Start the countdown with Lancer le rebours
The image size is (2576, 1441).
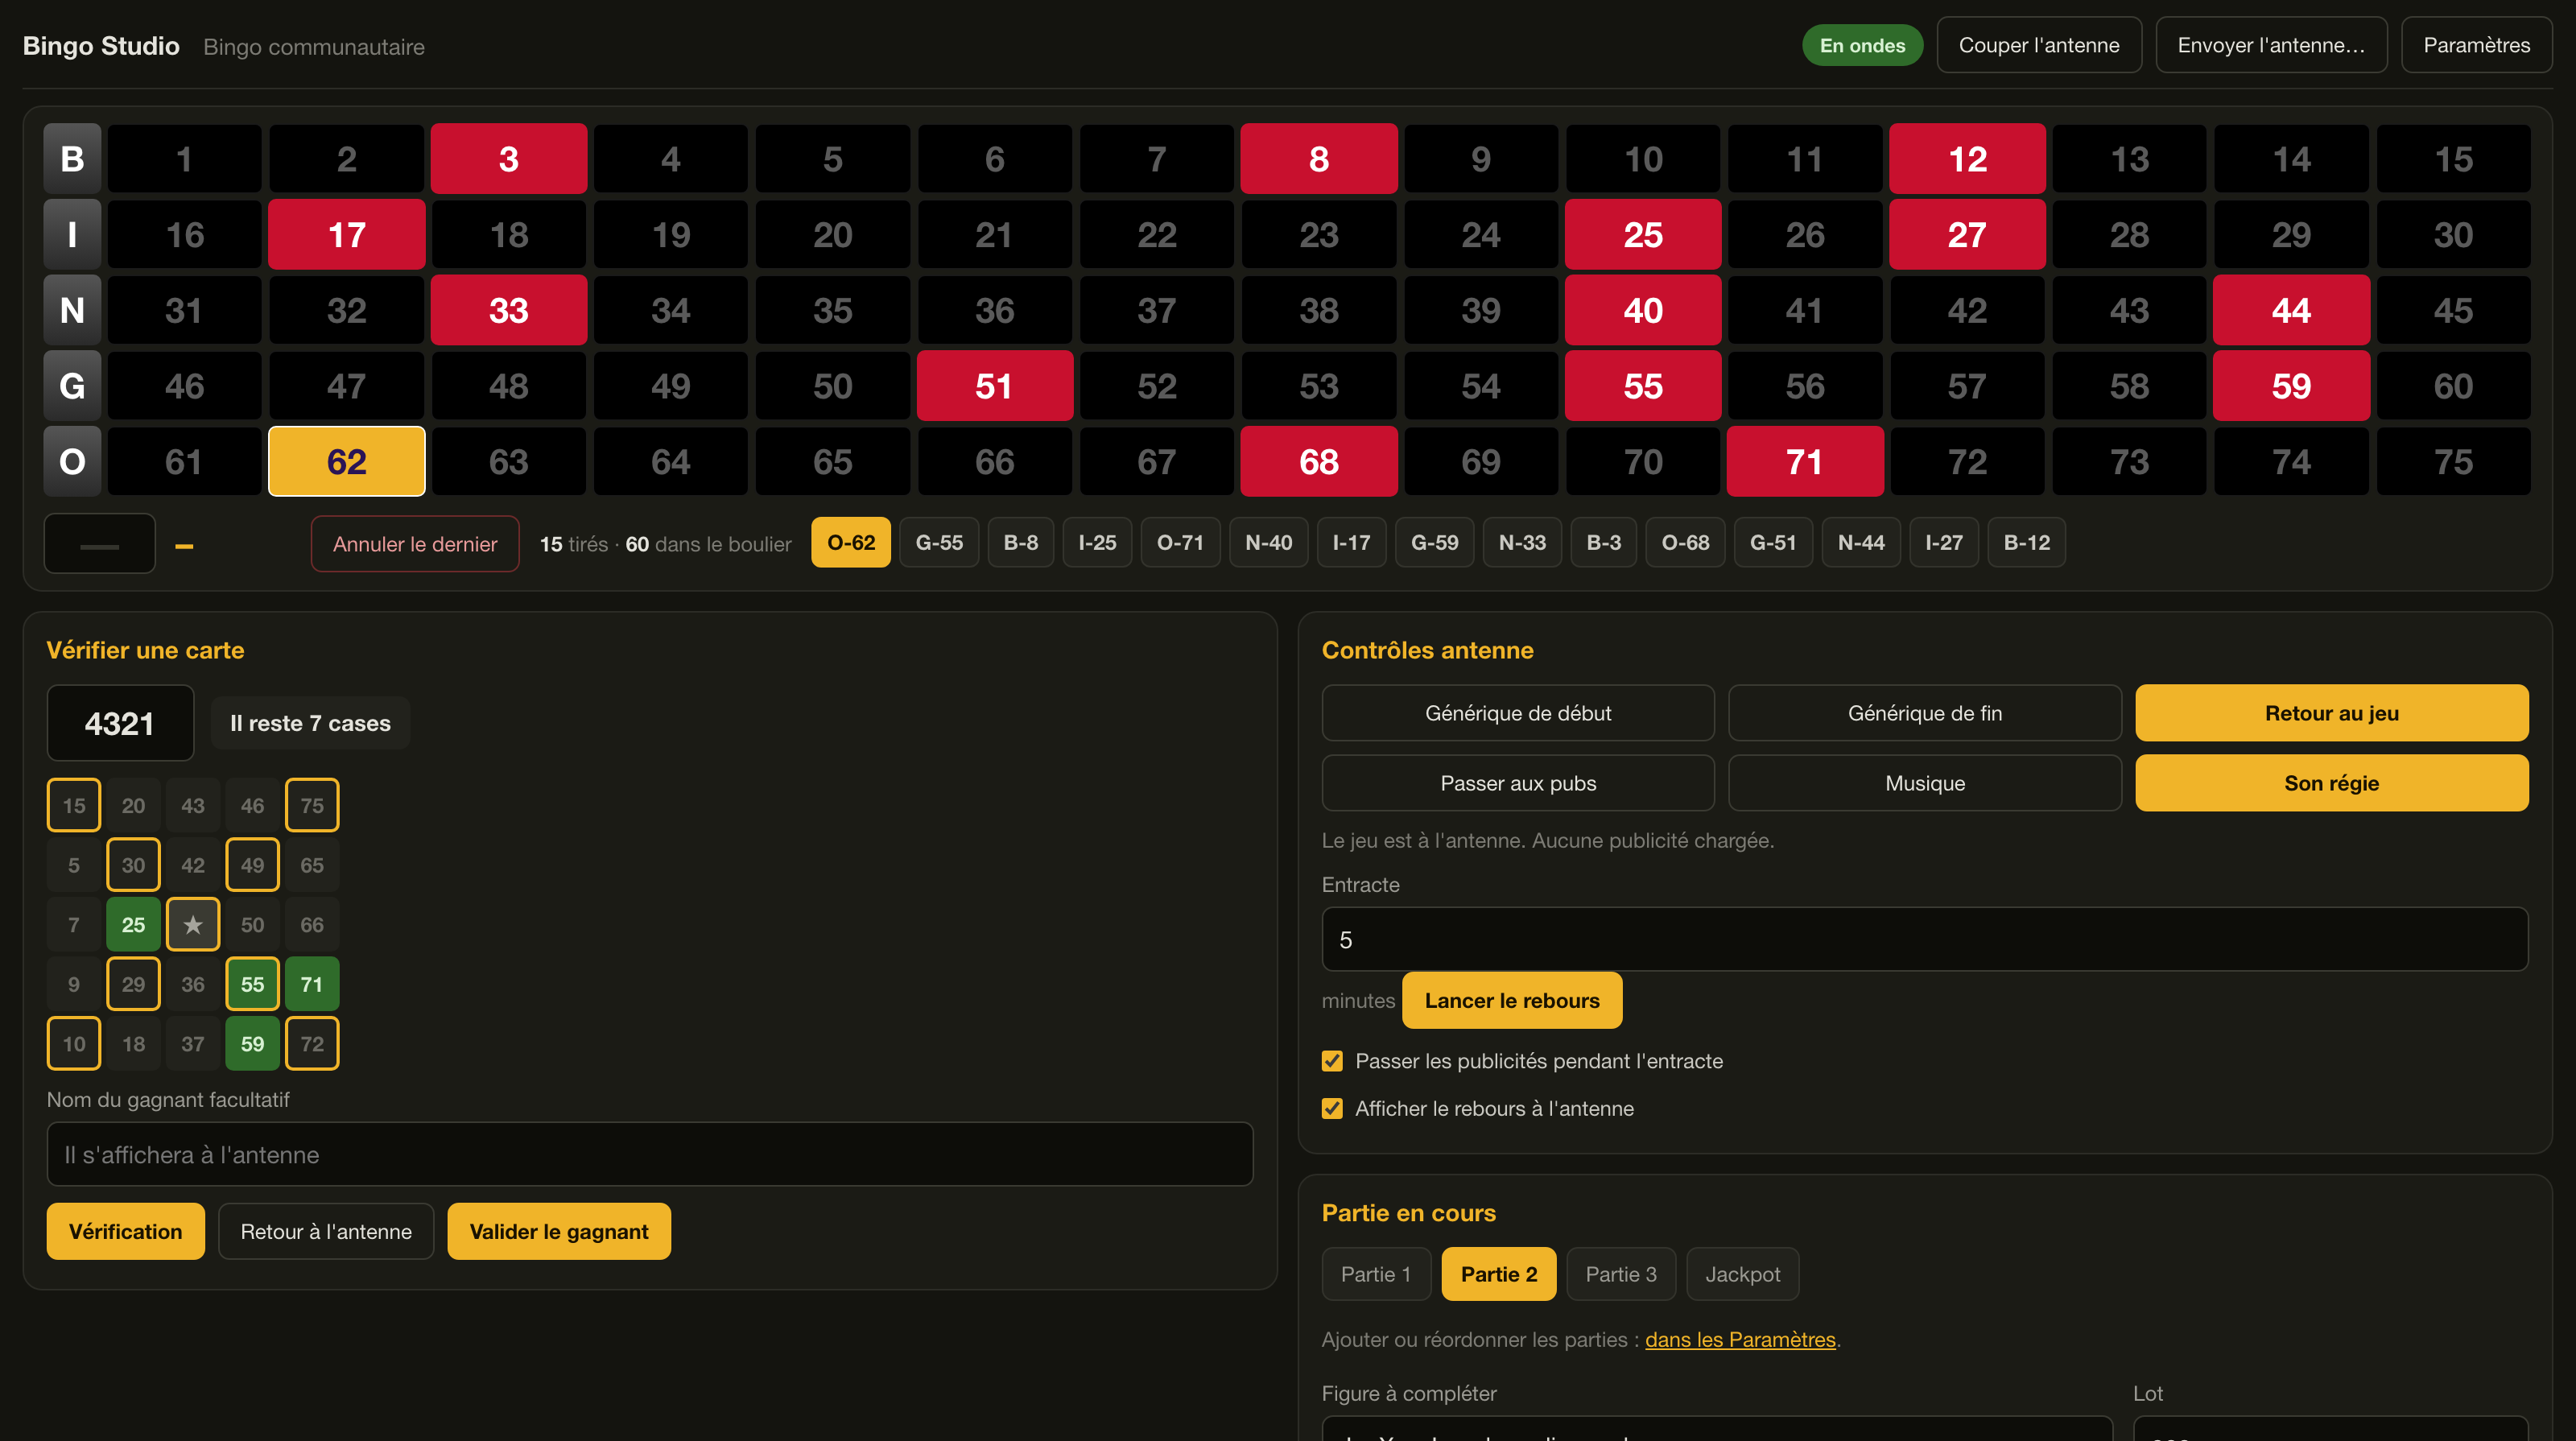point(1512,1000)
